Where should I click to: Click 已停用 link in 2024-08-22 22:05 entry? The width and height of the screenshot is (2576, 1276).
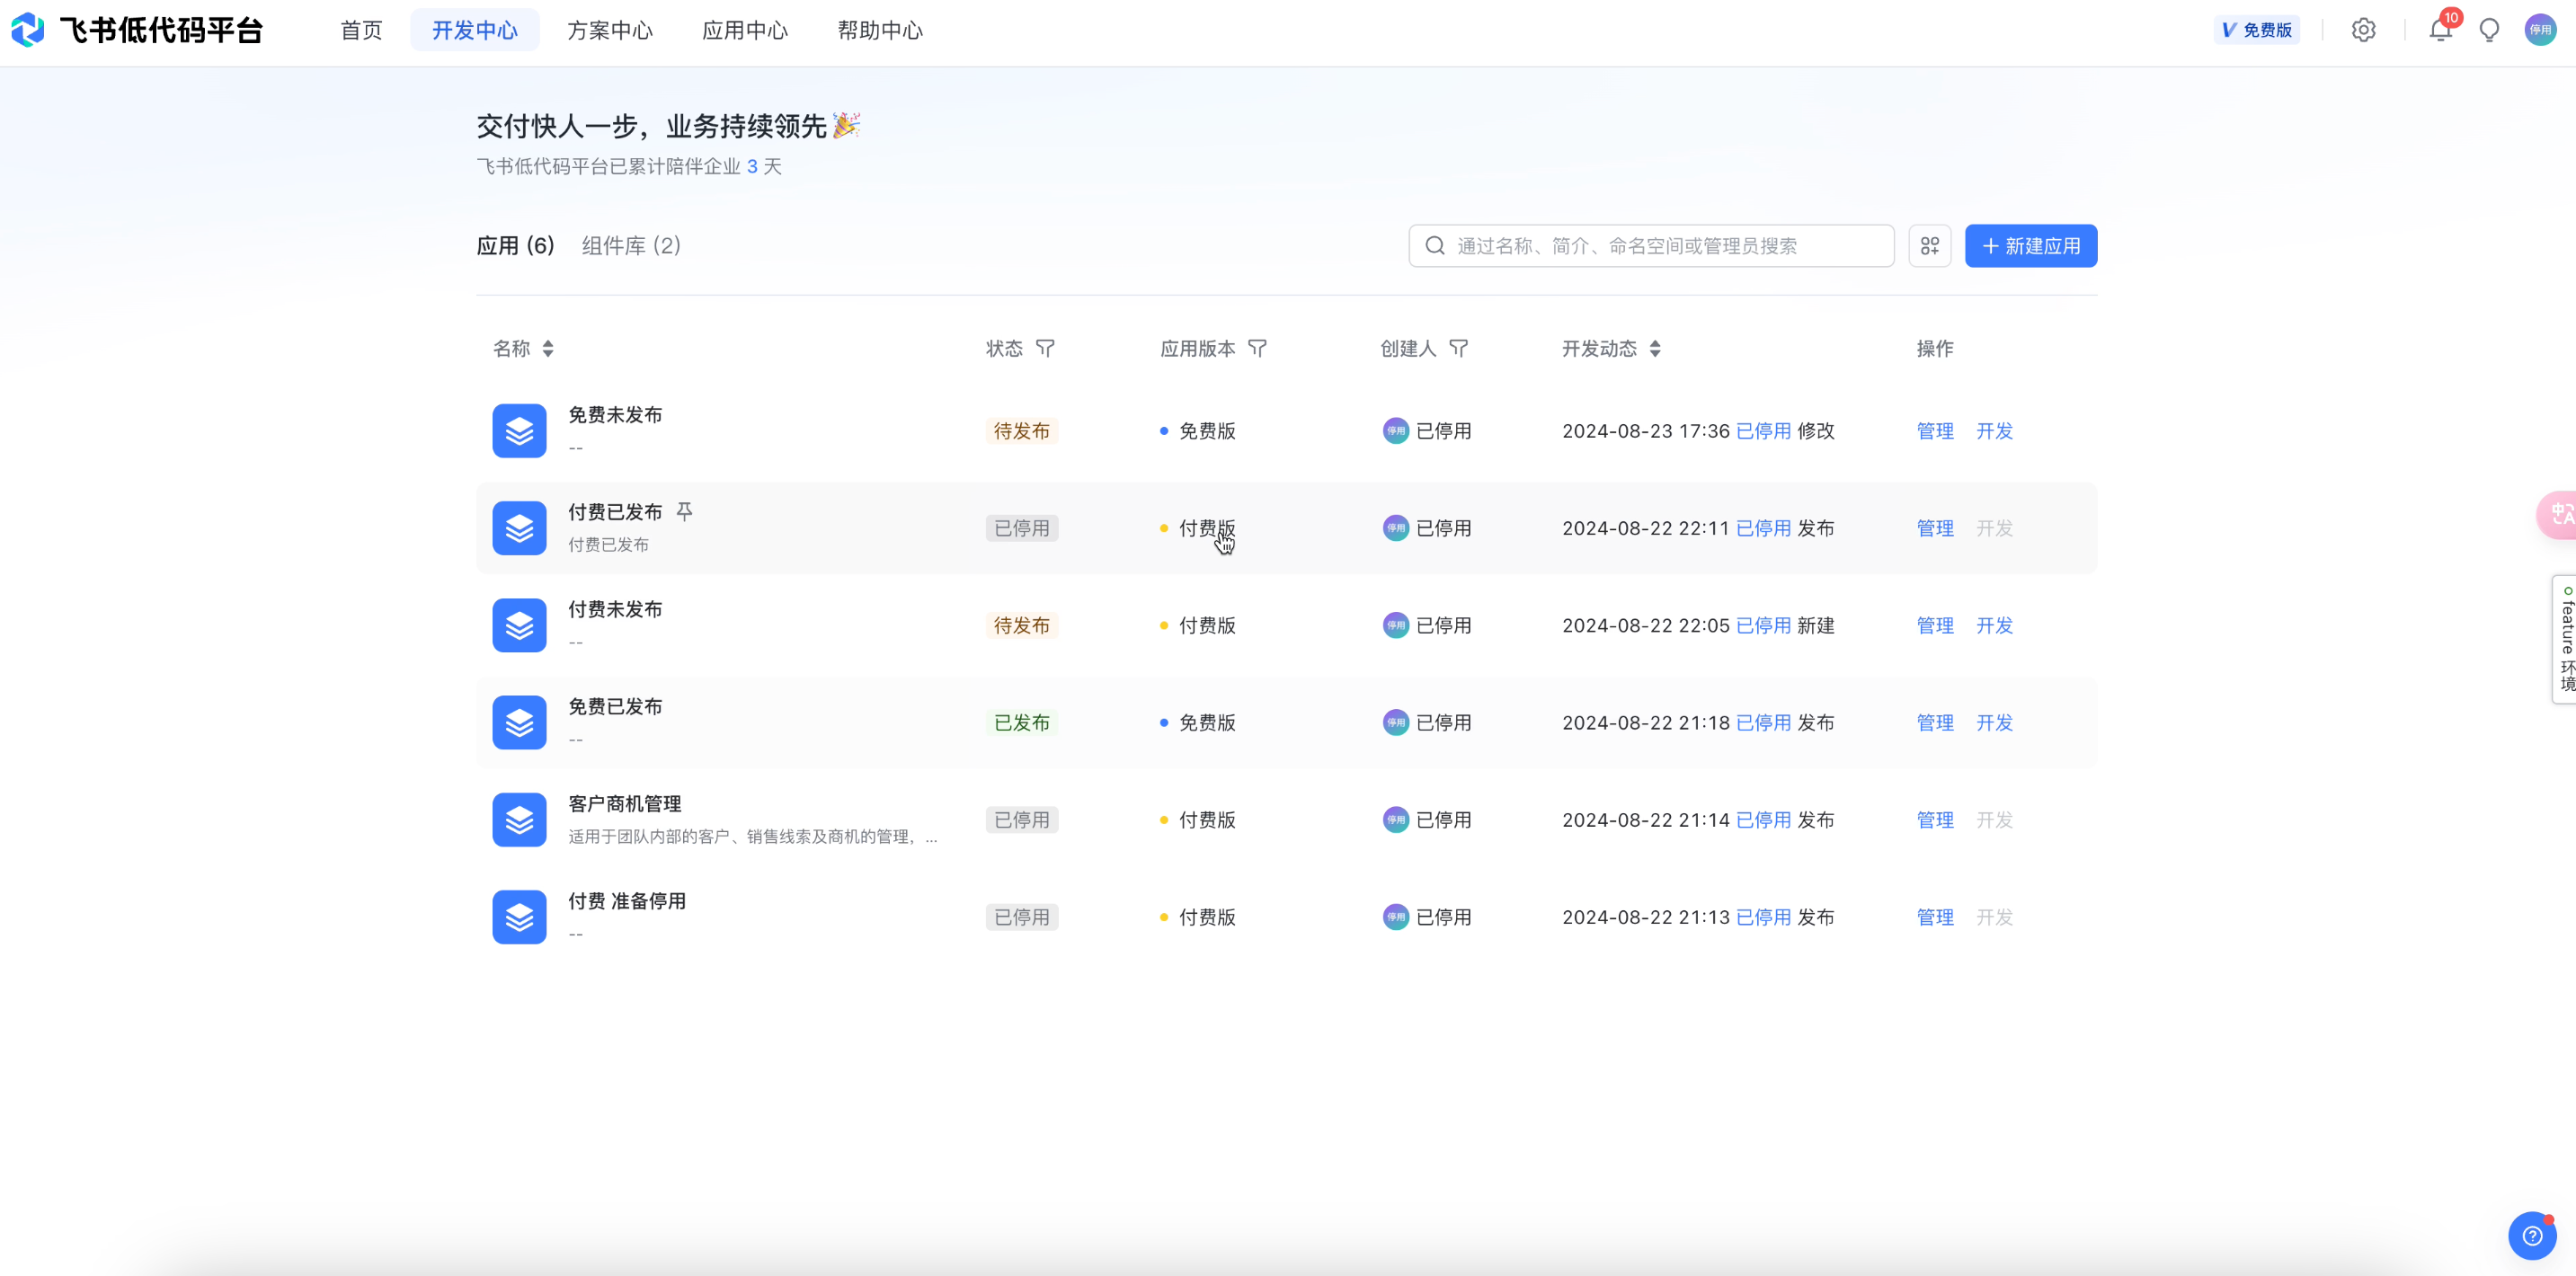[x=1763, y=625]
